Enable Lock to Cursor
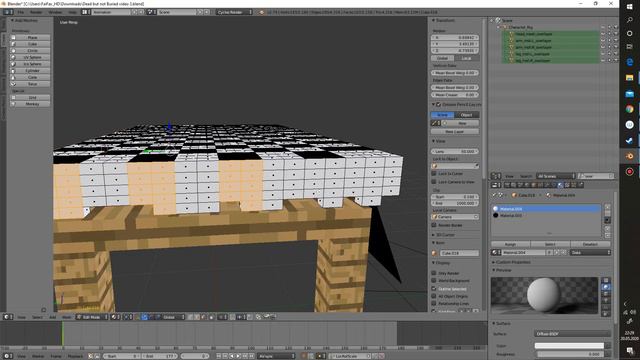The height and width of the screenshot is (360, 640). click(434, 173)
